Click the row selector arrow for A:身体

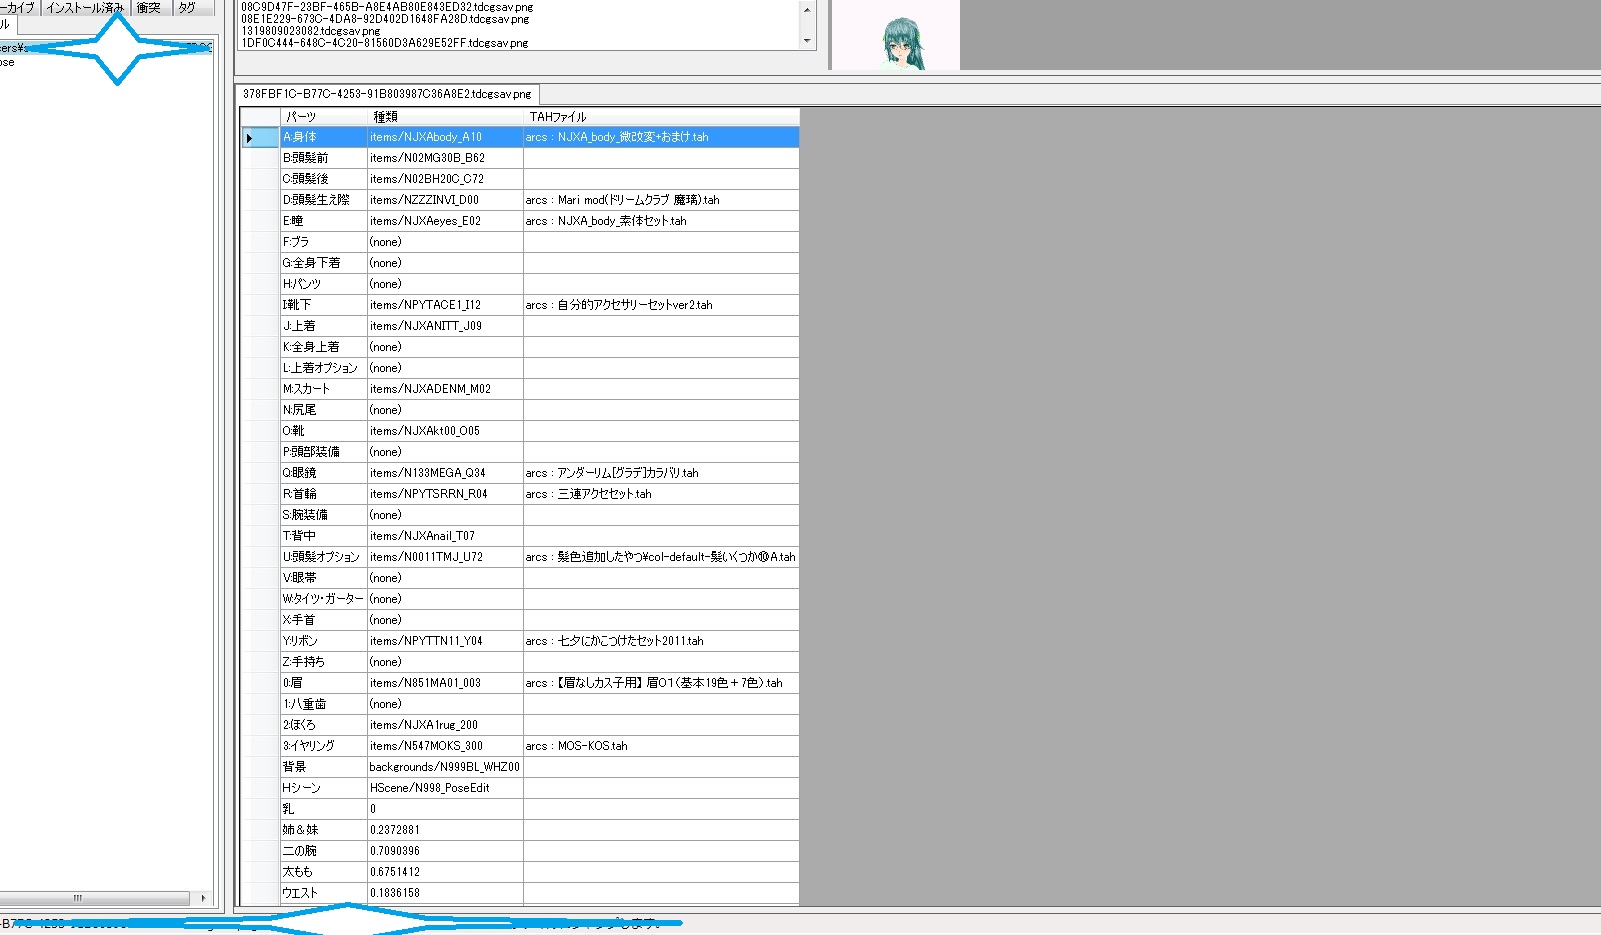[x=249, y=138]
